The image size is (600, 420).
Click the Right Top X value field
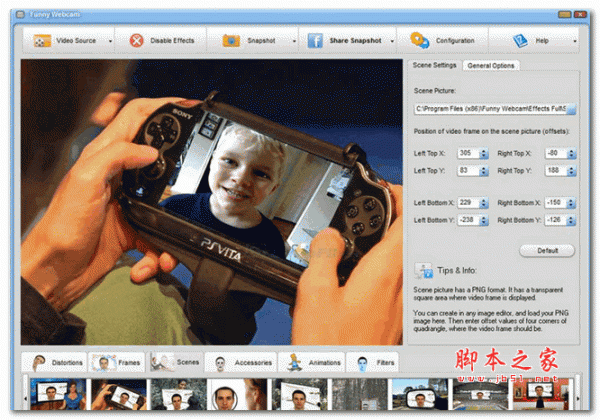(556, 153)
